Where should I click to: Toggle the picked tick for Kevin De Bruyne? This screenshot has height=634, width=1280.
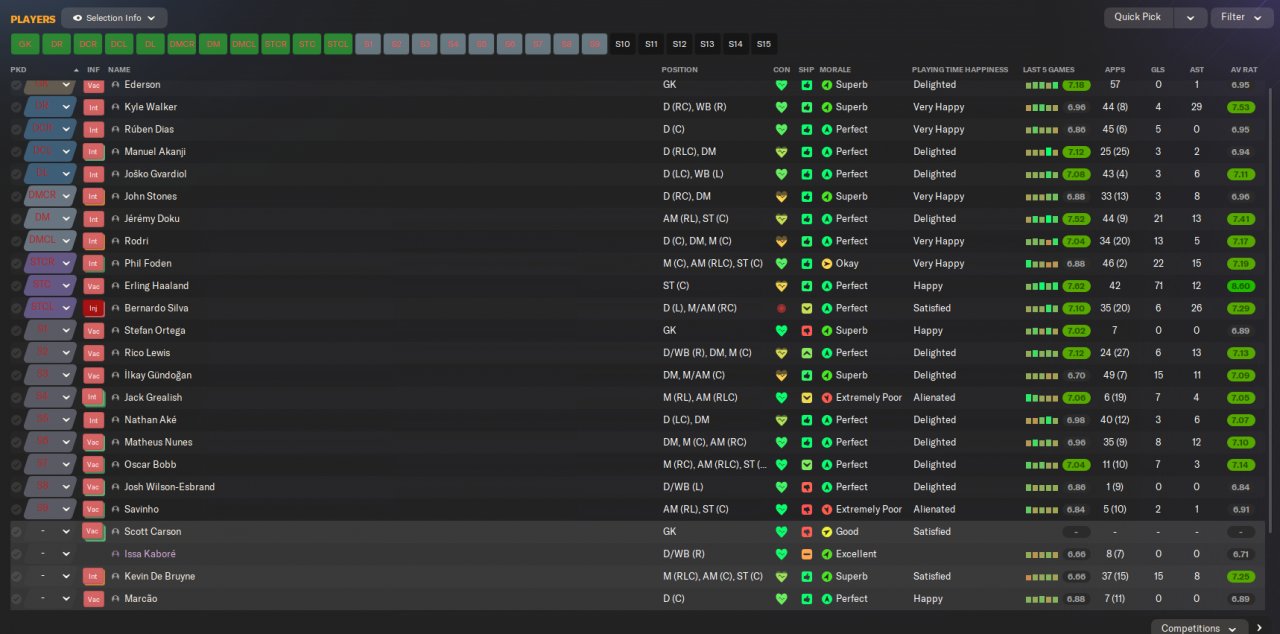pyautogui.click(x=16, y=576)
